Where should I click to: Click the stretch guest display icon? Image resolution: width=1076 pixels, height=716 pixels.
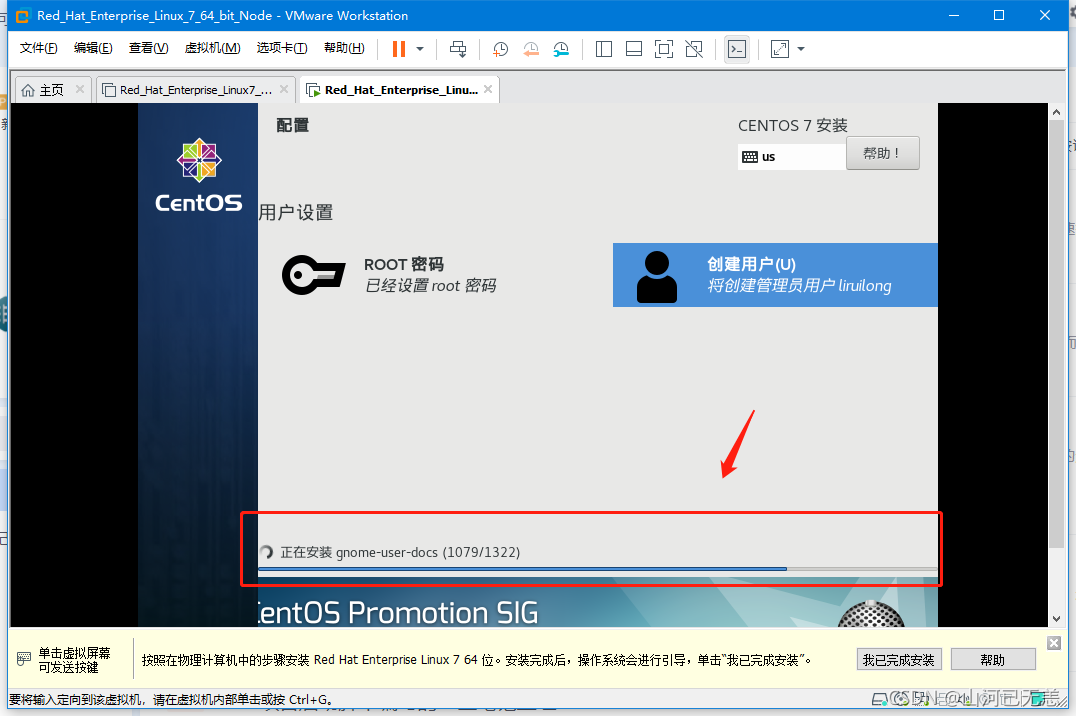point(780,49)
